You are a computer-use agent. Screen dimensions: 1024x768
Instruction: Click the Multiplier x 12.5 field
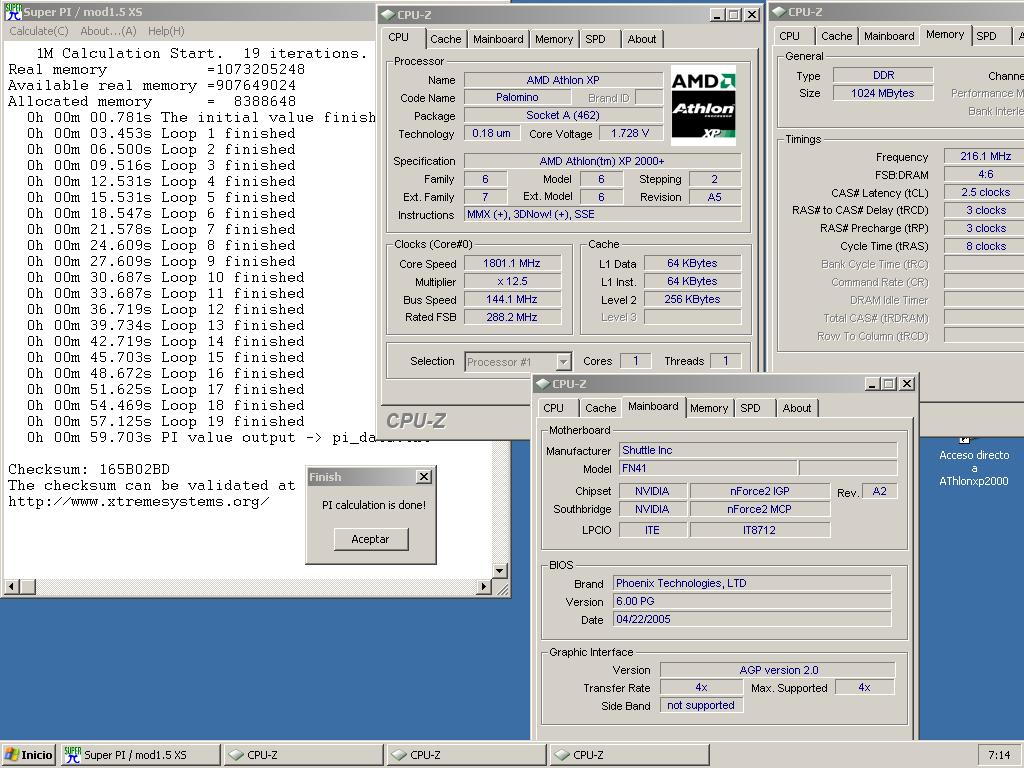coord(512,281)
